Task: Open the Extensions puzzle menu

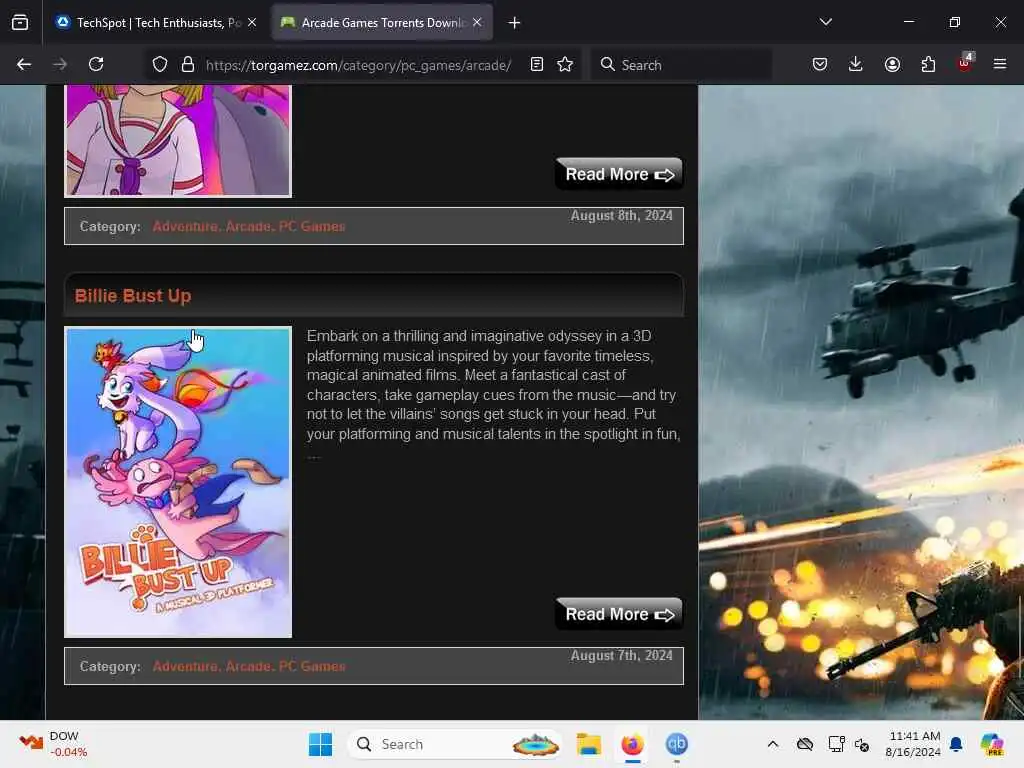Action: (928, 64)
